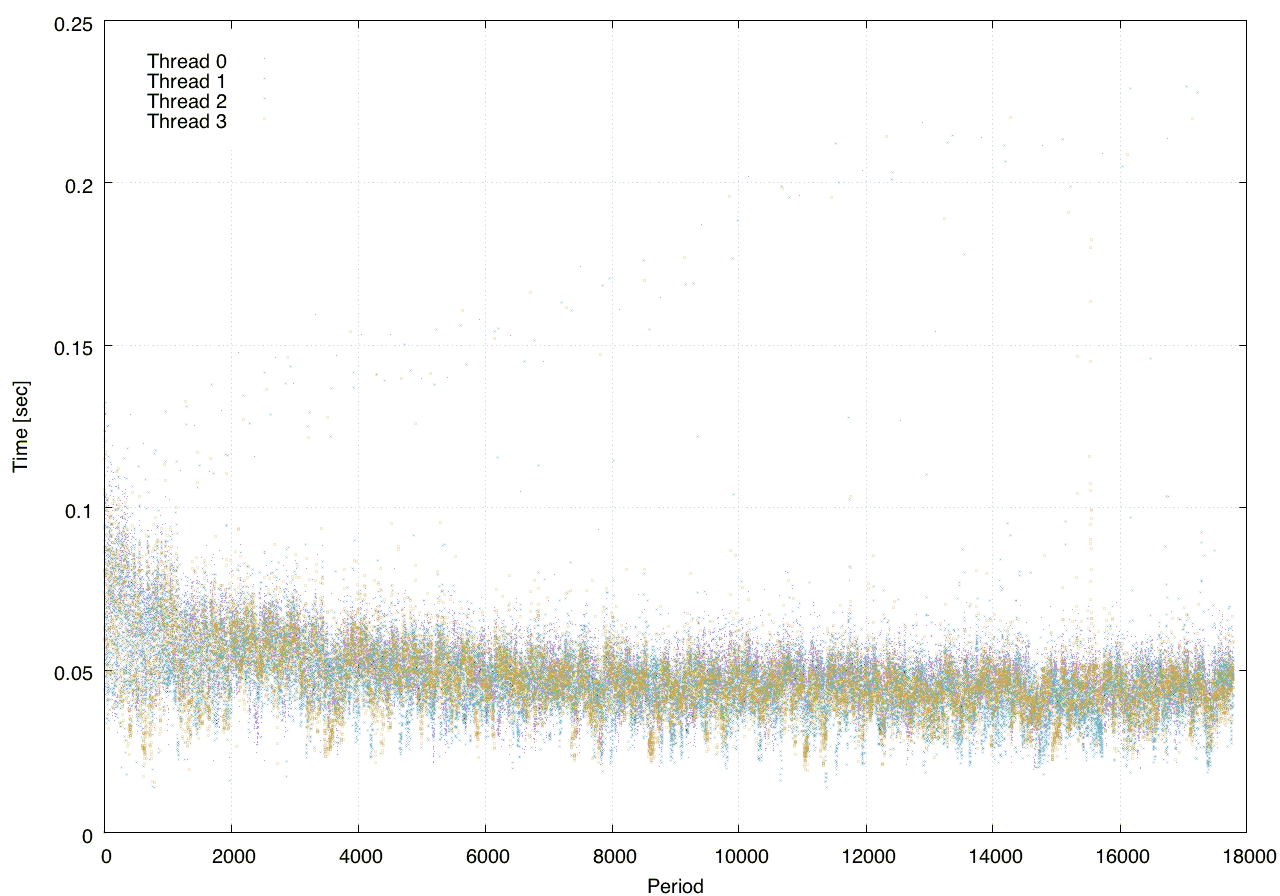
Task: Click the 6000 x-axis tick label
Action: click(x=485, y=856)
